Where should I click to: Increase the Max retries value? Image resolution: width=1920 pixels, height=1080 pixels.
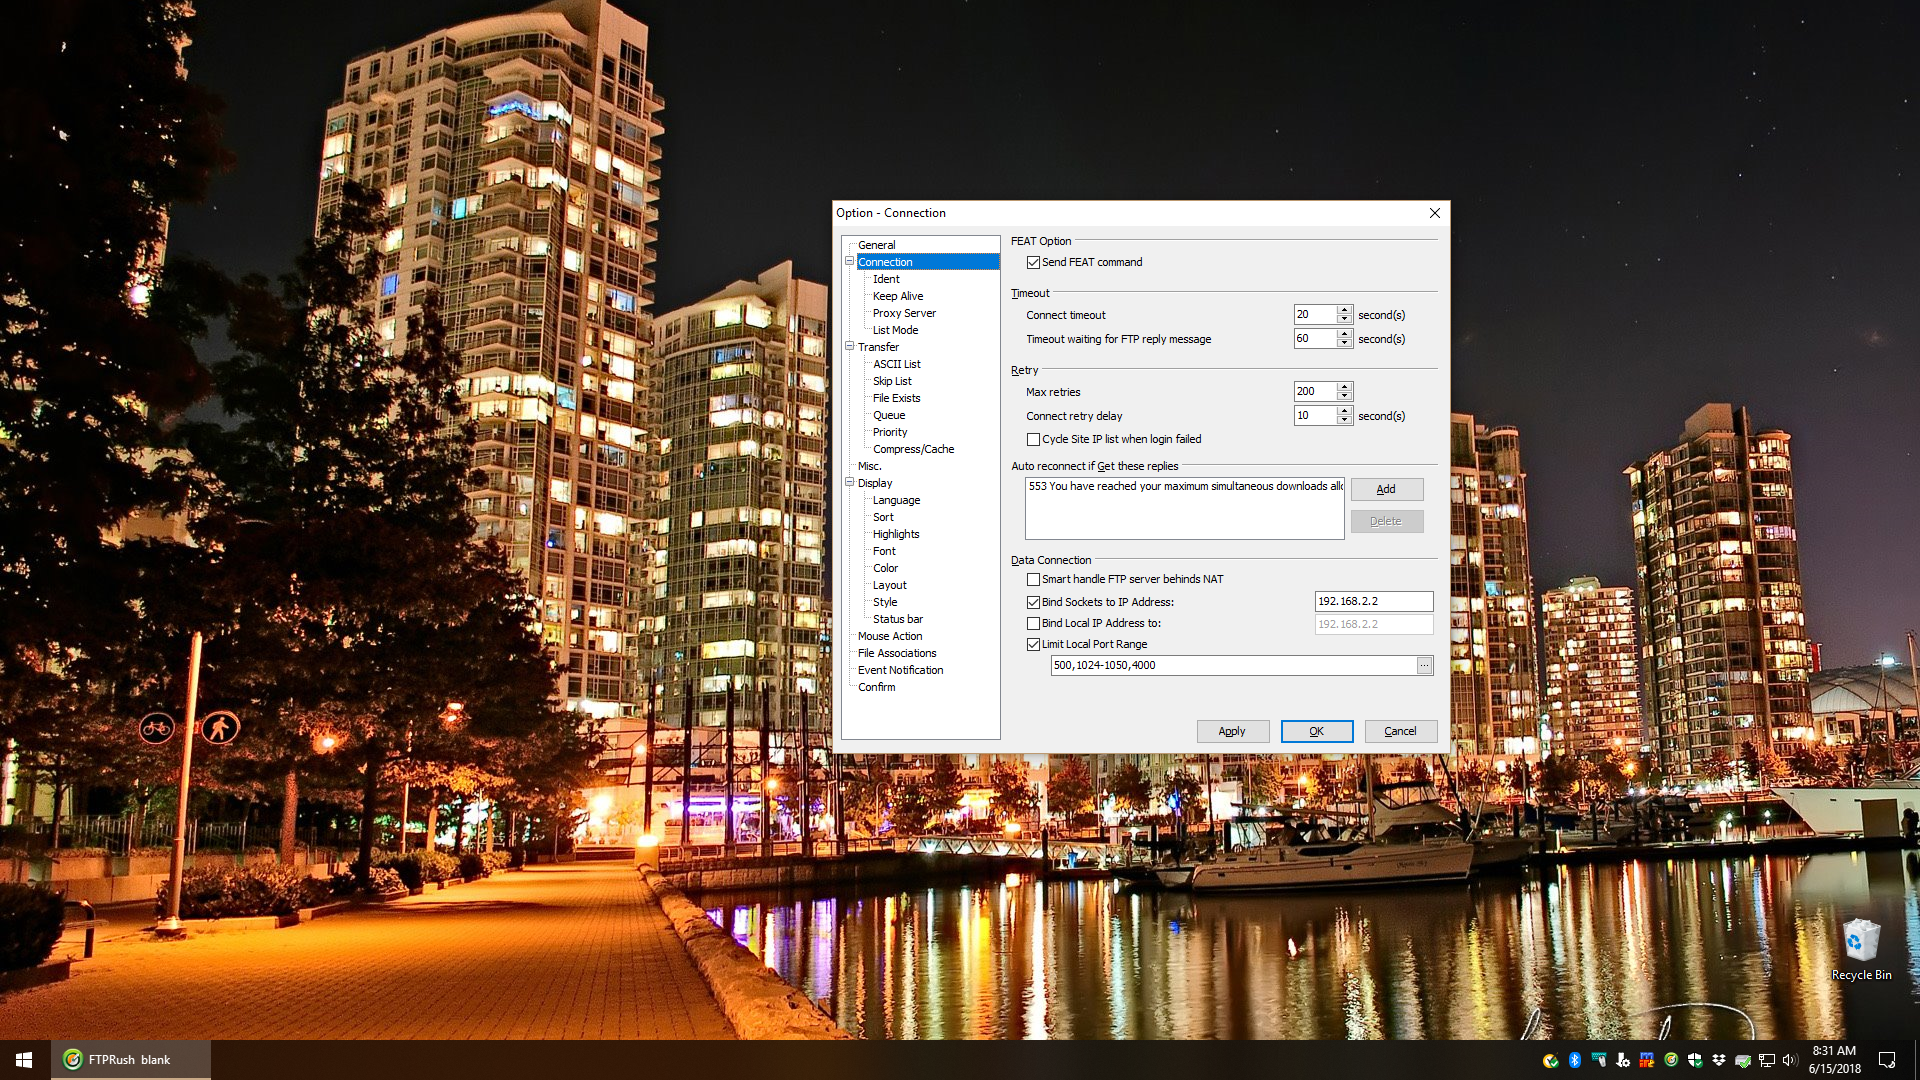pyautogui.click(x=1345, y=387)
